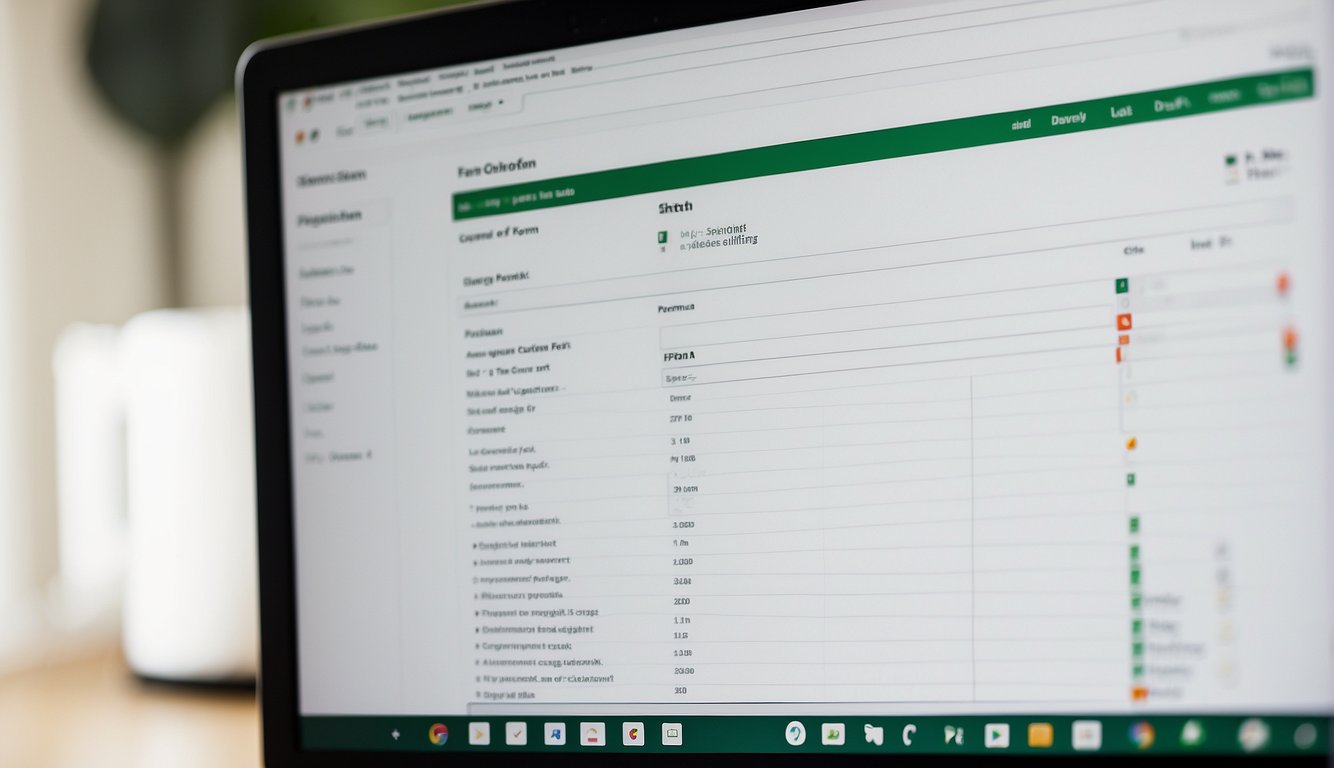Switch to the Davely tab
The image size is (1334, 768).
tap(1068, 119)
